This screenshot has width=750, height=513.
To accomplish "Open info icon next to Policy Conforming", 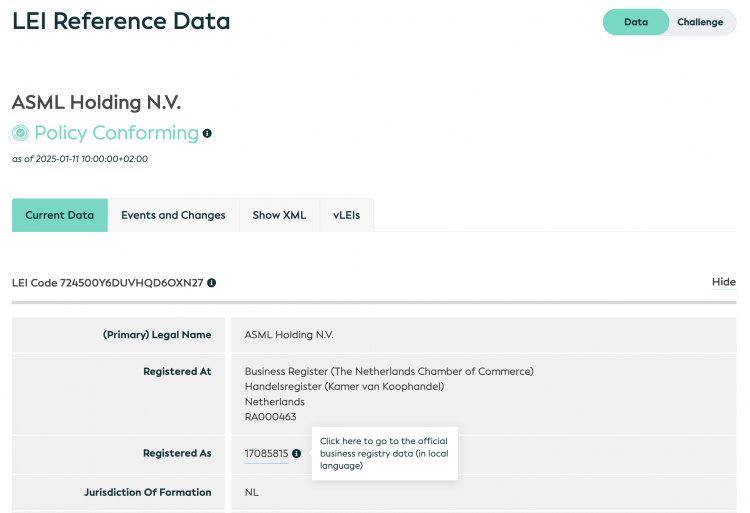I will pos(207,133).
